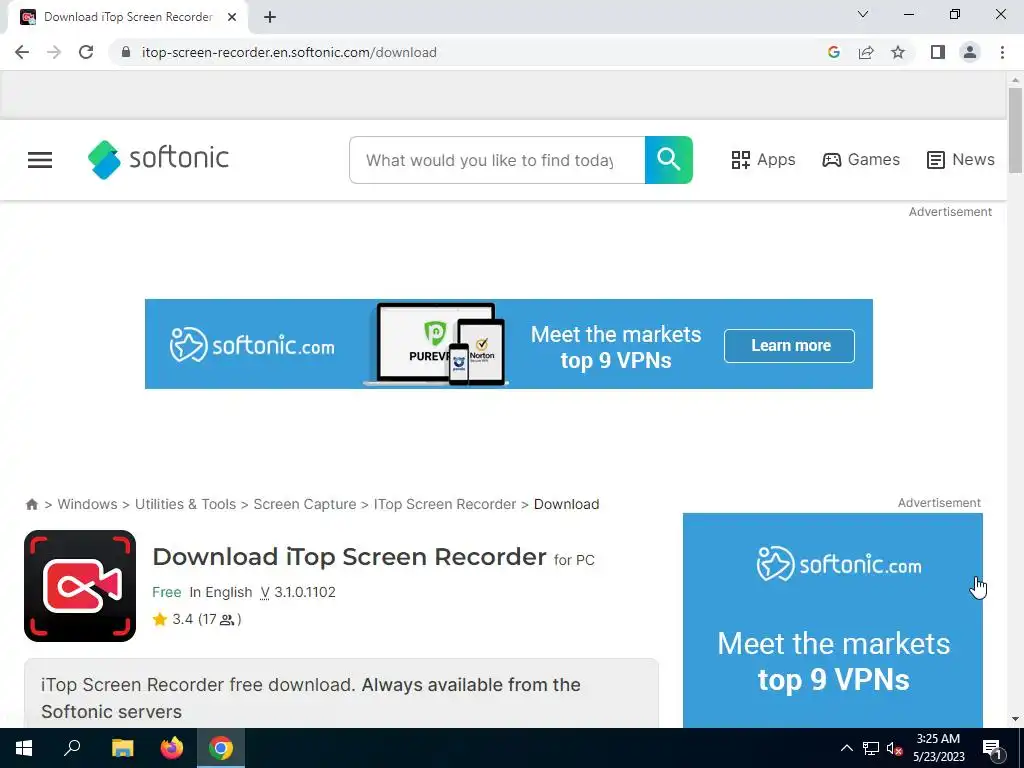Viewport: 1024px width, 768px height.
Task: Click version text V 3.1.0.1102
Action: coord(298,592)
